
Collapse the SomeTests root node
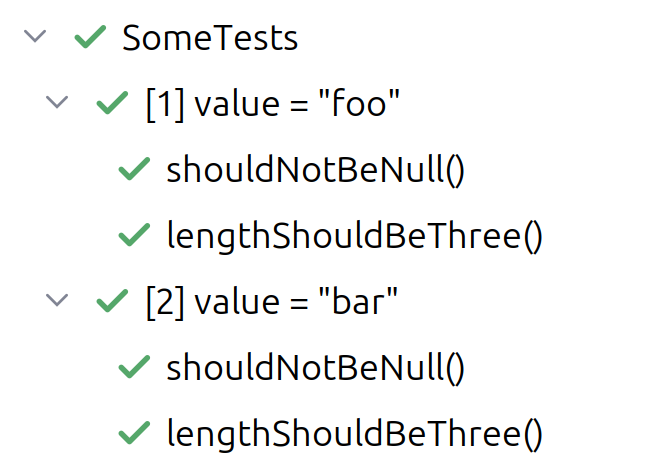coord(36,37)
